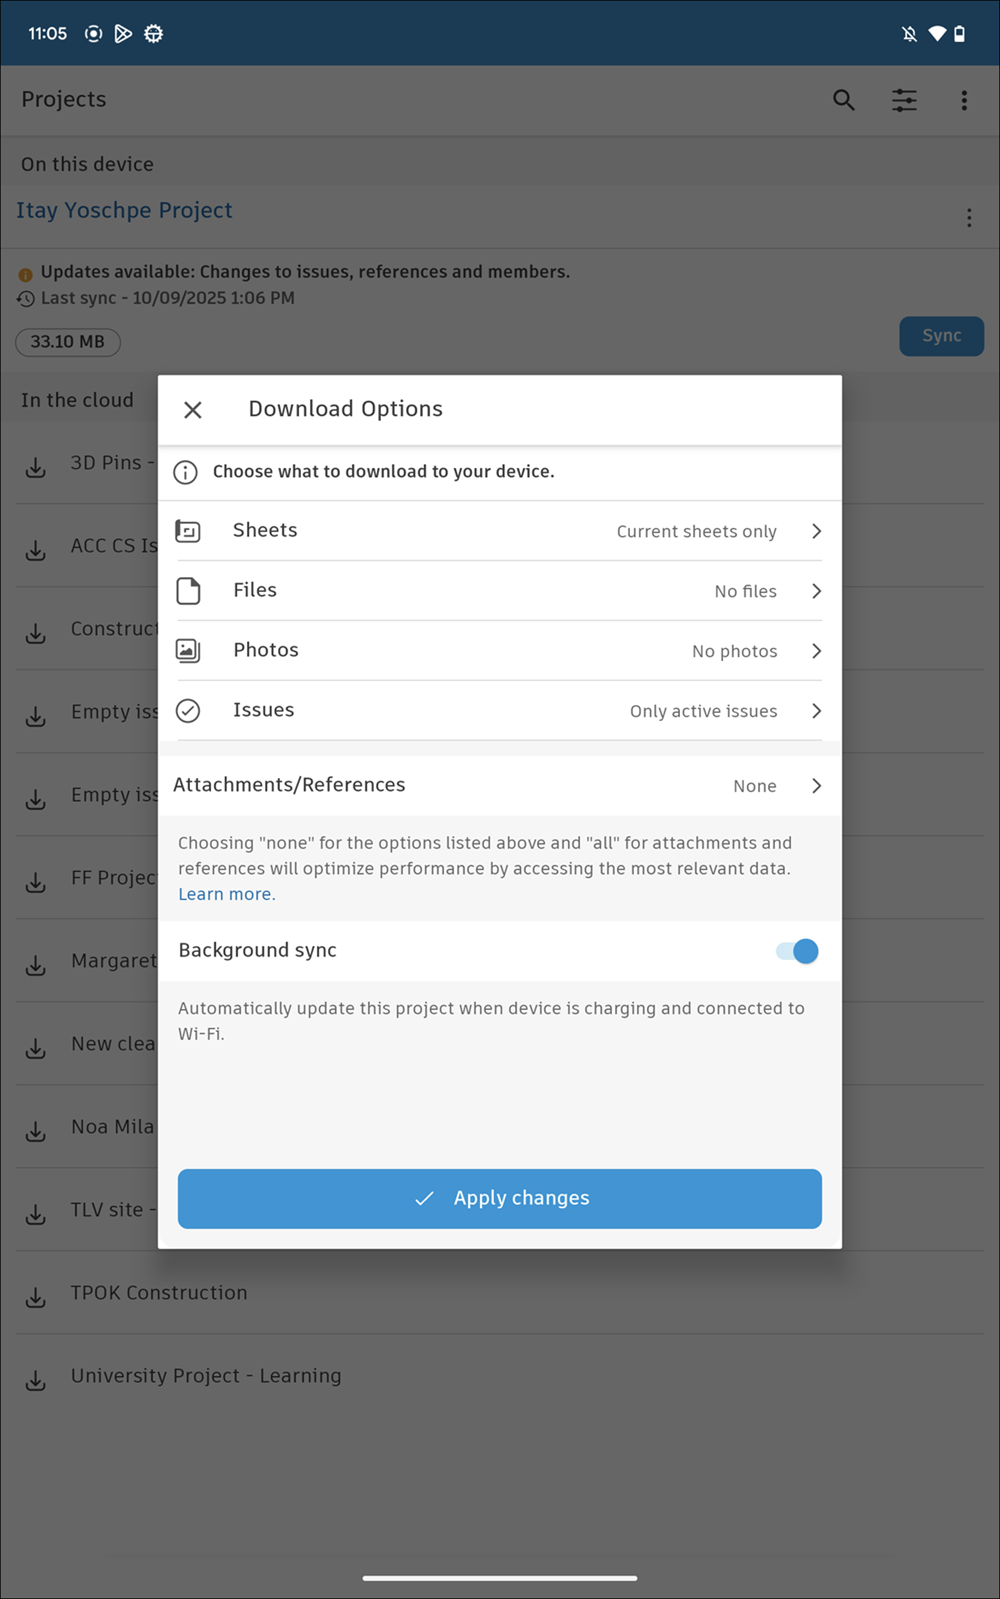Viewport: 1000px width, 1599px height.
Task: Click the Photos icon in the list
Action: (188, 651)
